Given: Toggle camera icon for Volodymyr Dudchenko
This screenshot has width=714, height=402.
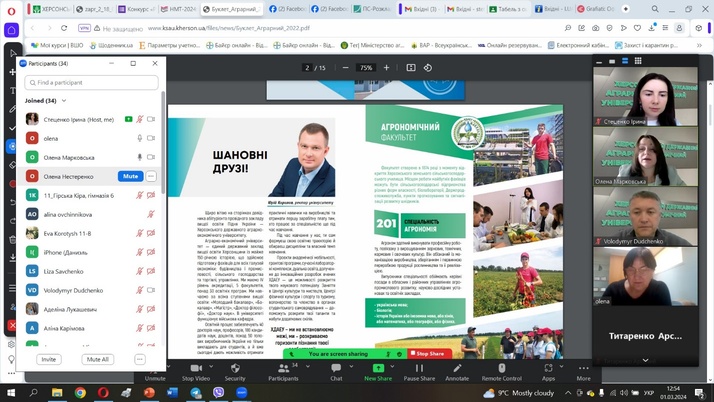Looking at the screenshot, I should pyautogui.click(x=151, y=290).
